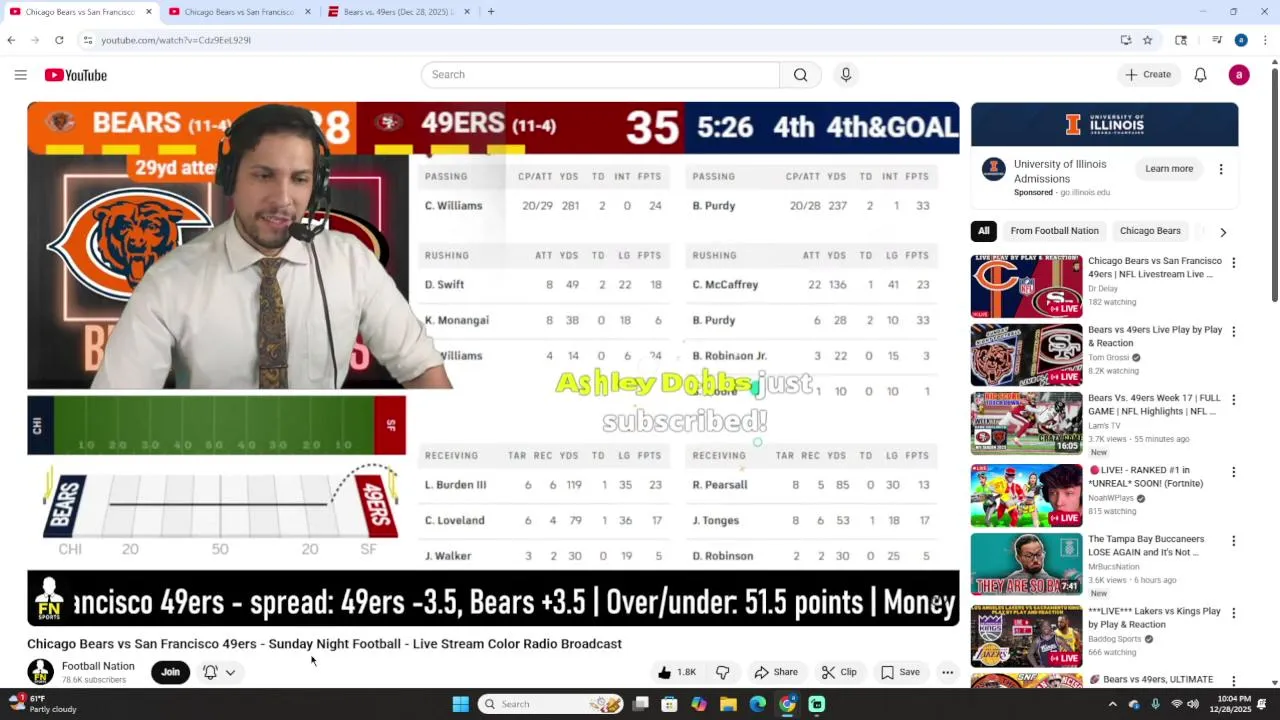Open options for MrBucsNation video
This screenshot has height=720, width=1280.
point(1233,541)
